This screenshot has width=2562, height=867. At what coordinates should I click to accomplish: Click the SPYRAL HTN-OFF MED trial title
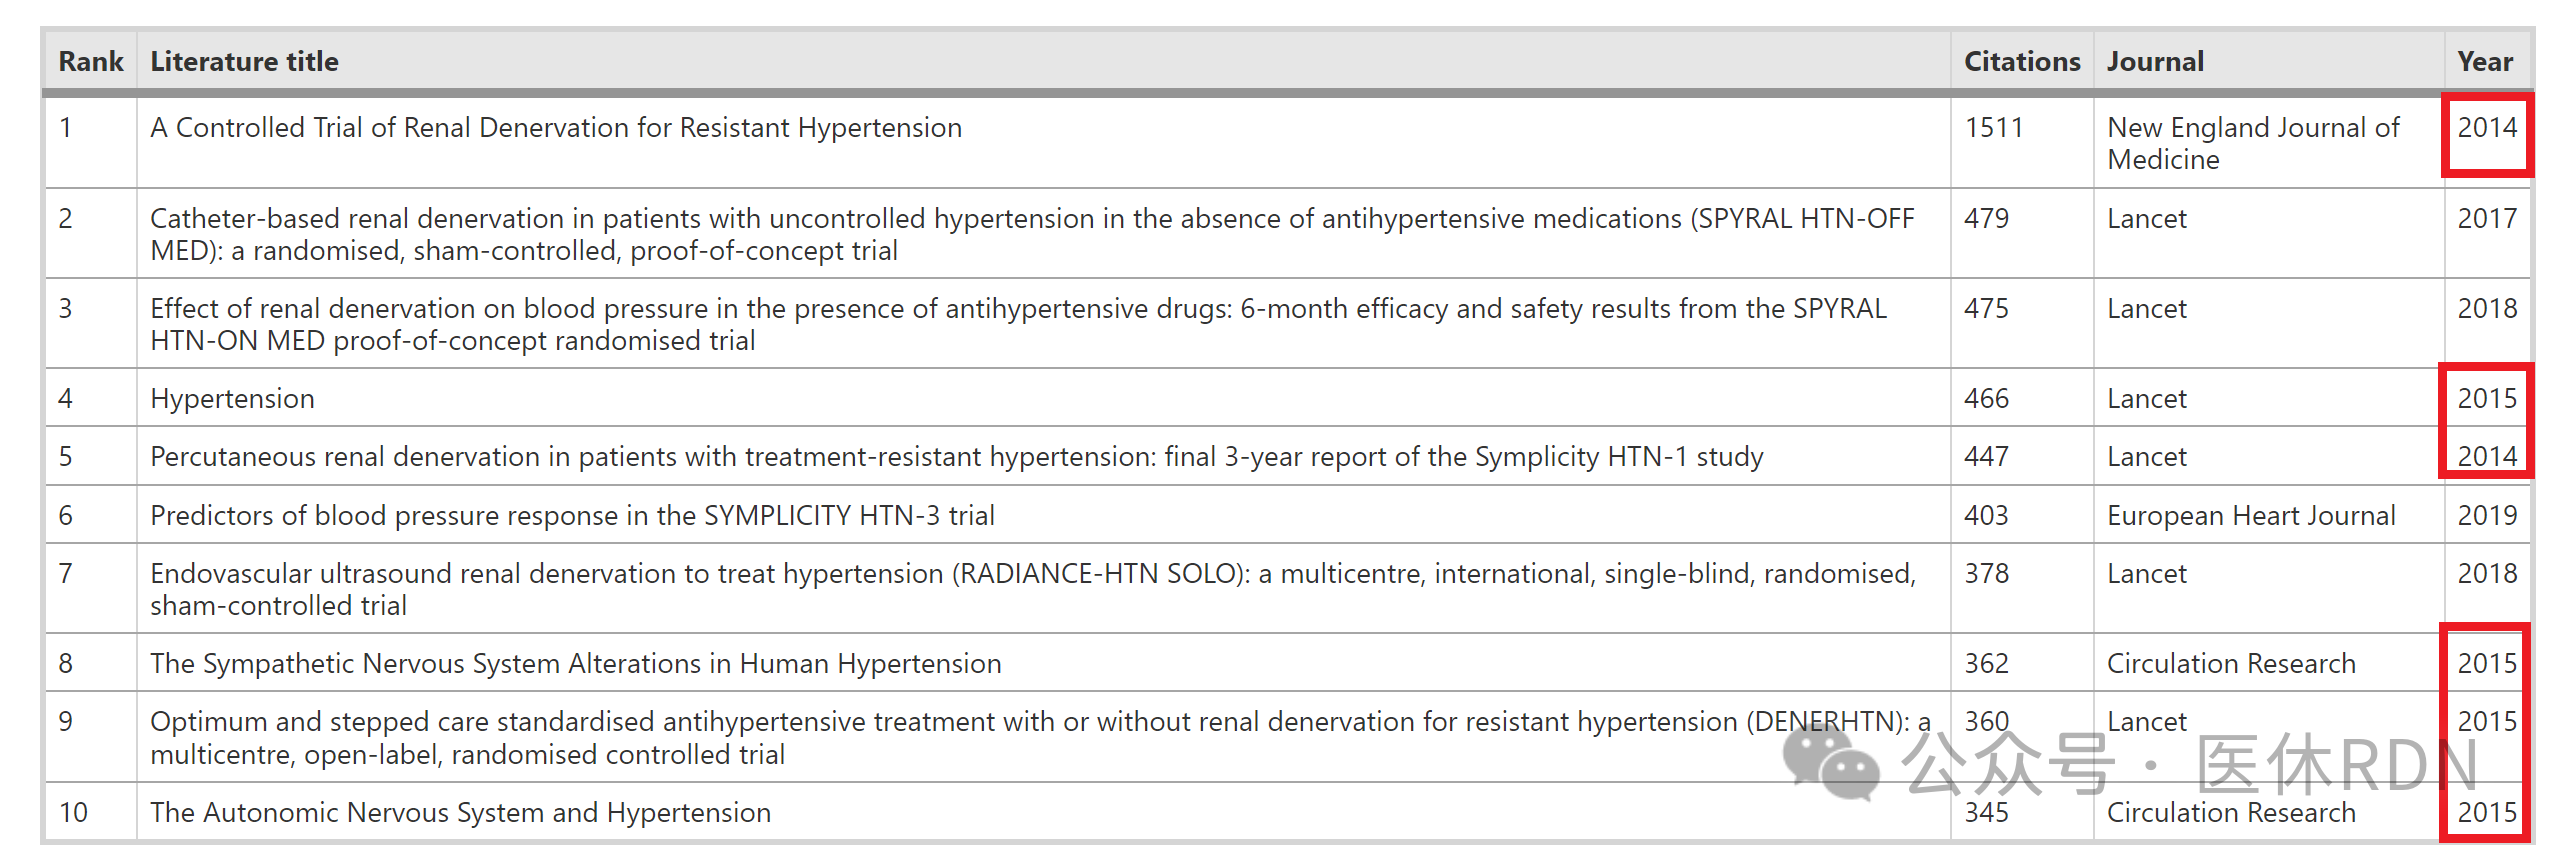coord(1033,234)
